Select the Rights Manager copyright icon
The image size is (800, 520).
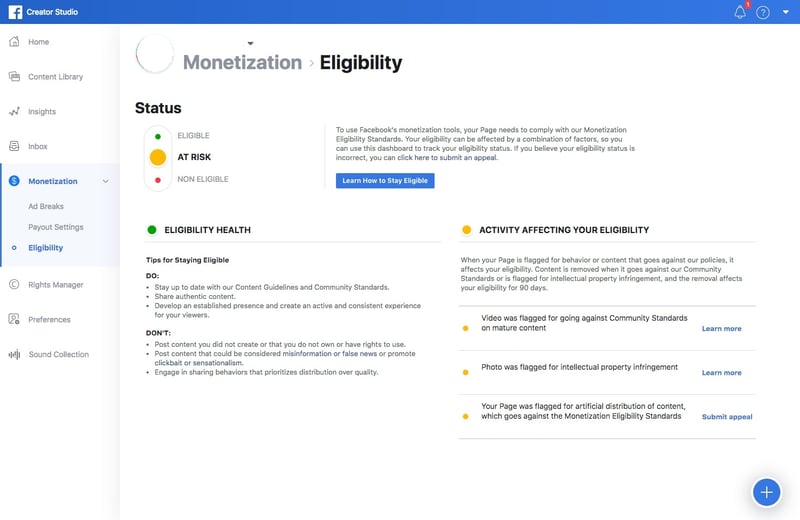[14, 285]
